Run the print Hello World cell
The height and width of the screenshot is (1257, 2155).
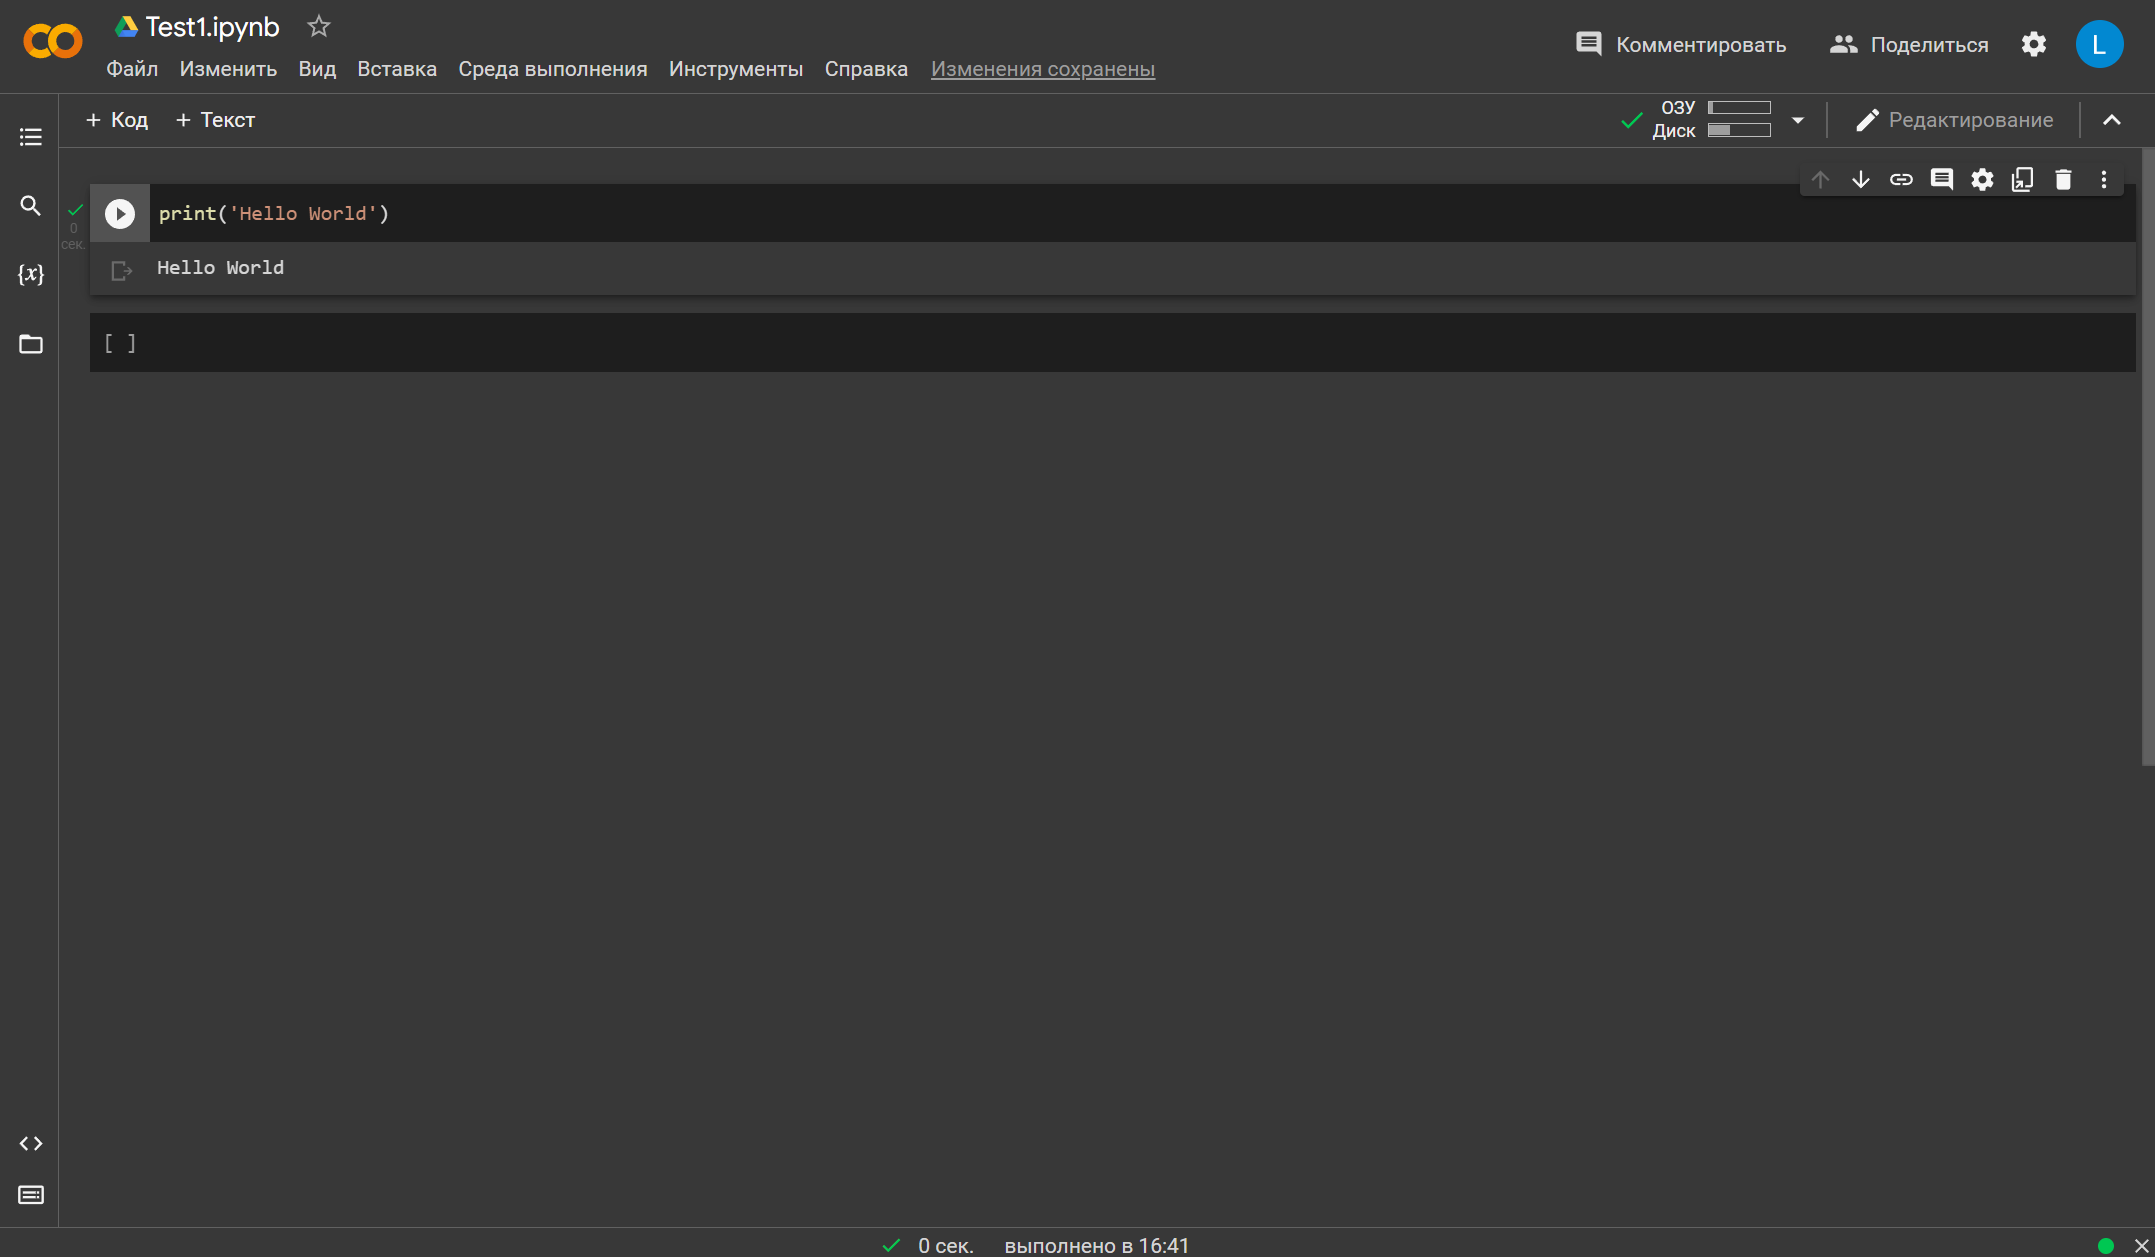pos(120,214)
